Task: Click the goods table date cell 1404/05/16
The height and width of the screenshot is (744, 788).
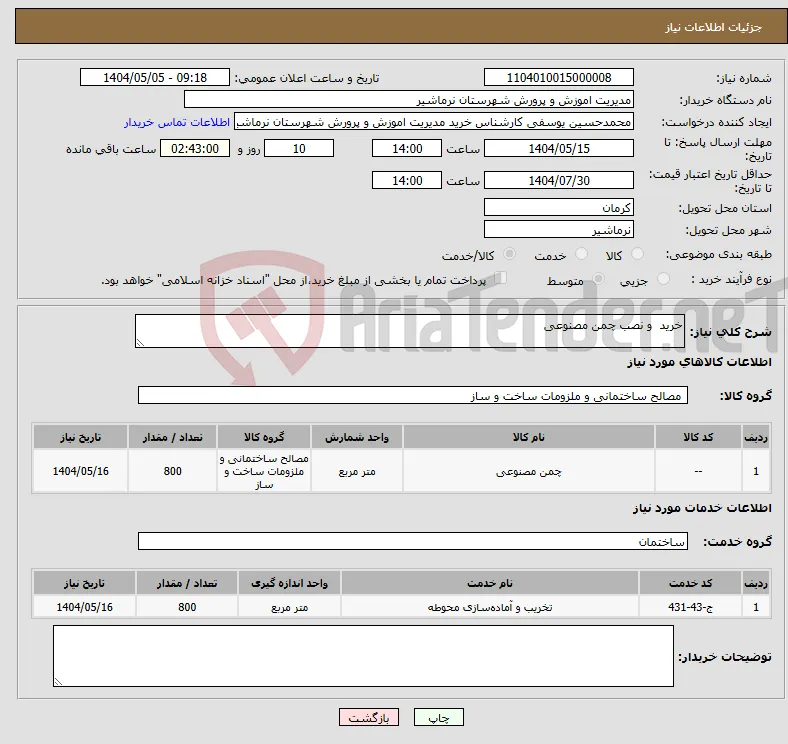Action: (80, 471)
